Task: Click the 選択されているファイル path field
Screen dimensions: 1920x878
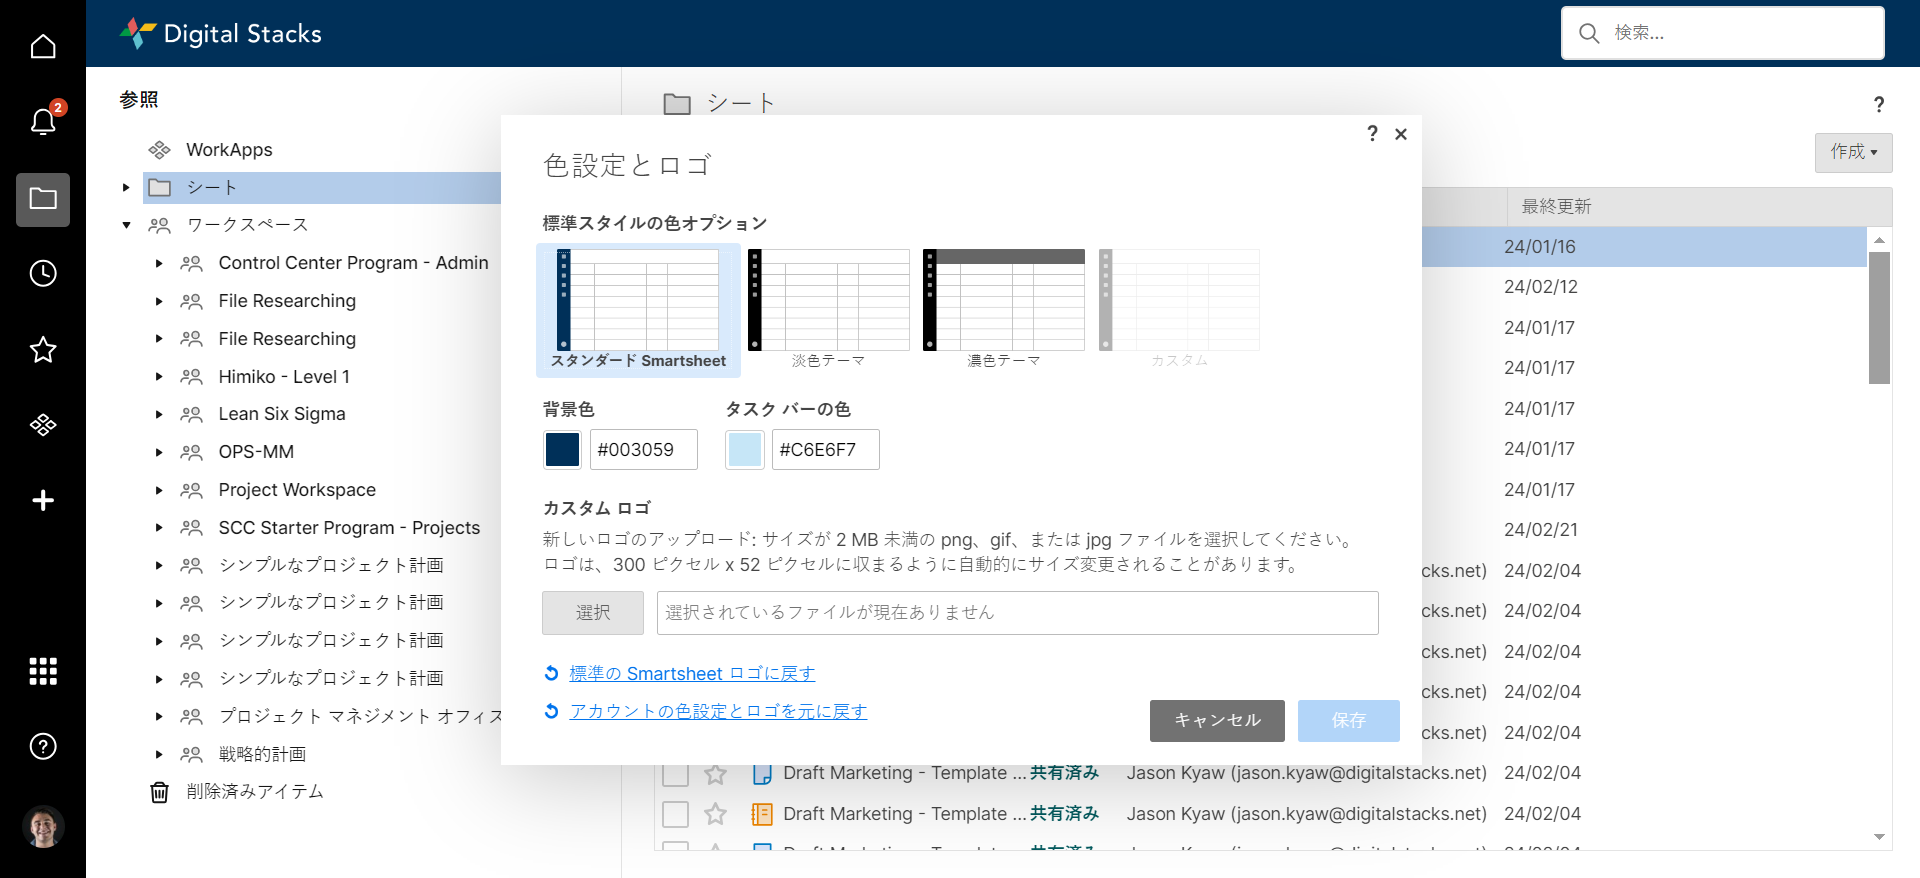Action: pos(1017,613)
